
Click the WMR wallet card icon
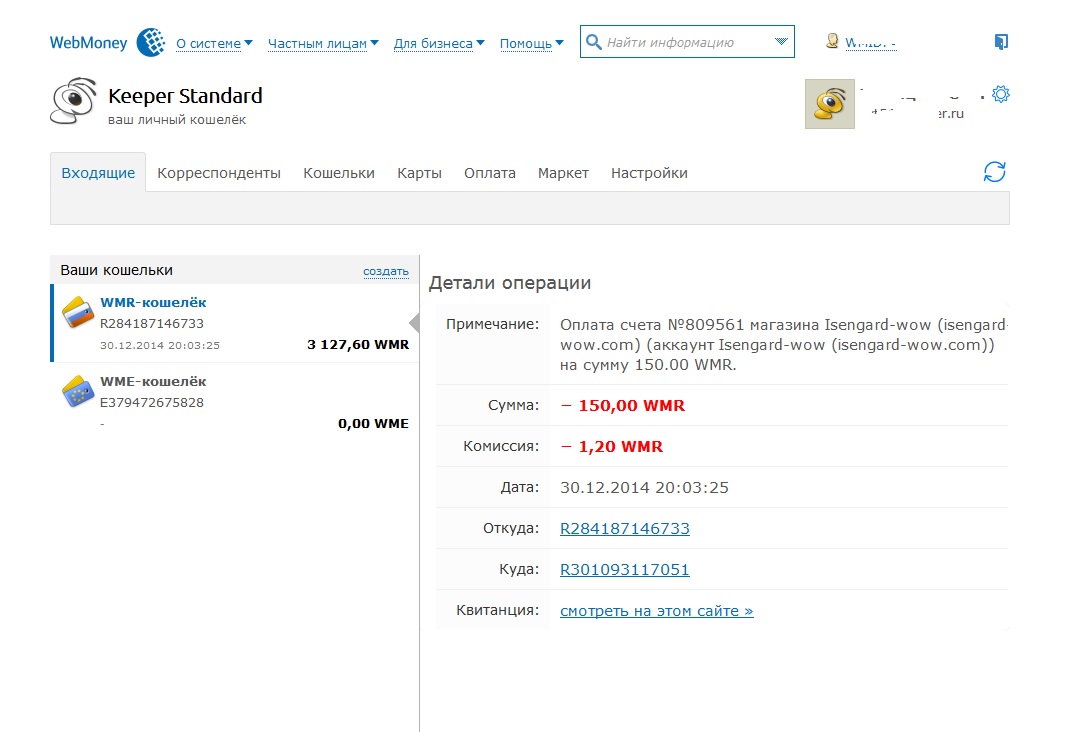[78, 312]
